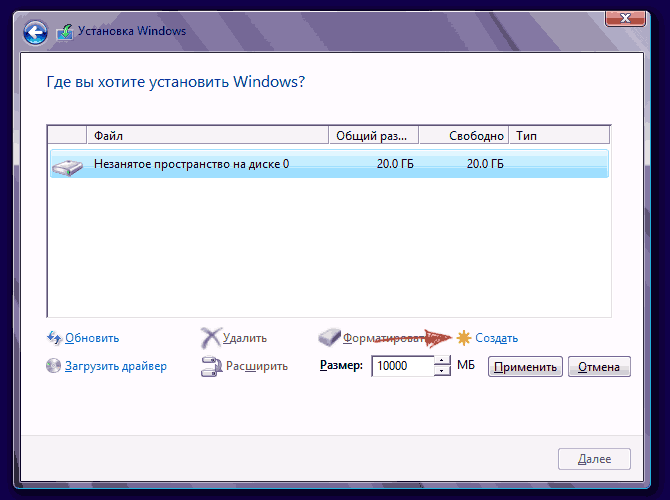
Task: Click the total size 20.0 ГБ cell
Action: pyautogui.click(x=395, y=164)
